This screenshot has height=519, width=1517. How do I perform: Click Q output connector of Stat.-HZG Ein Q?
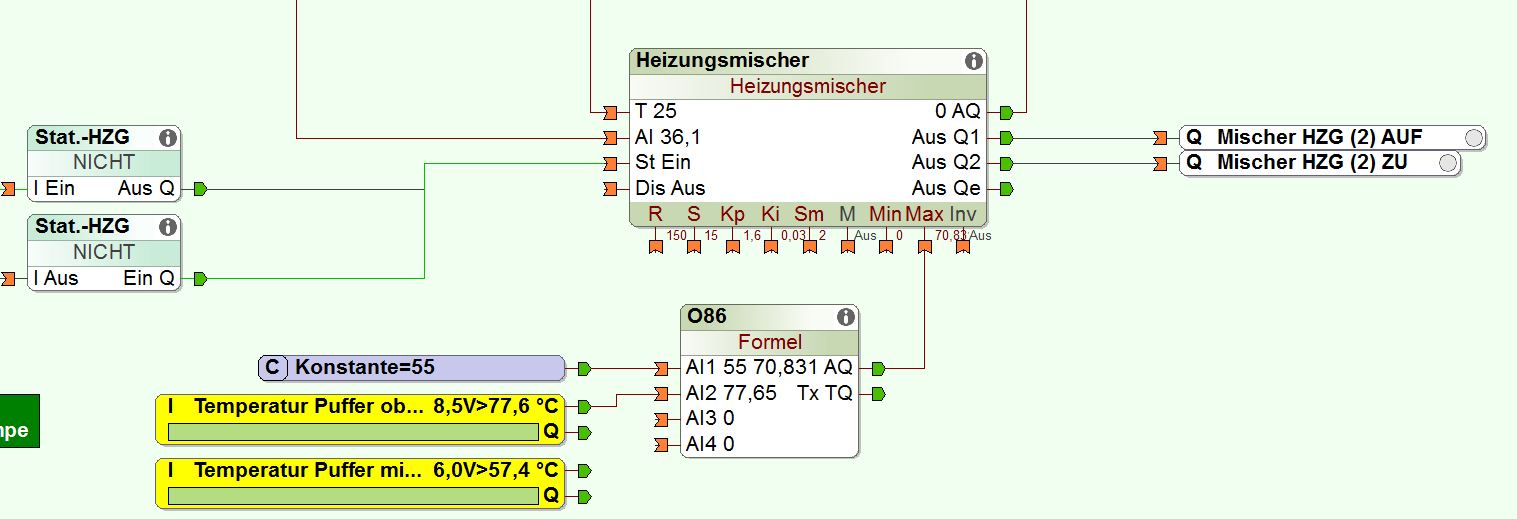point(200,279)
